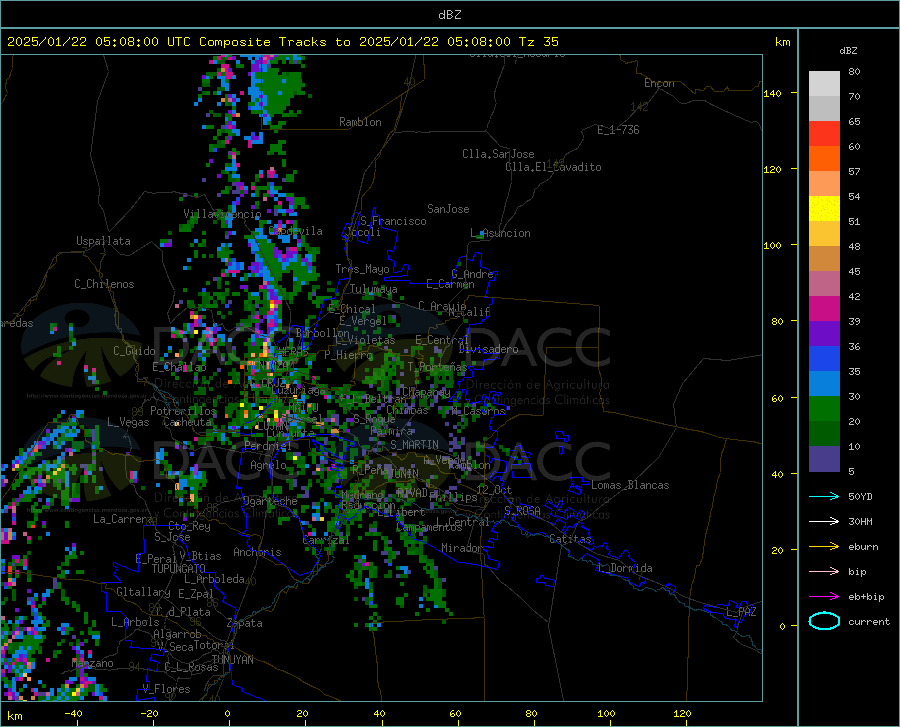Click the 'C_Guido' map label
This screenshot has width=900, height=727.
point(134,351)
